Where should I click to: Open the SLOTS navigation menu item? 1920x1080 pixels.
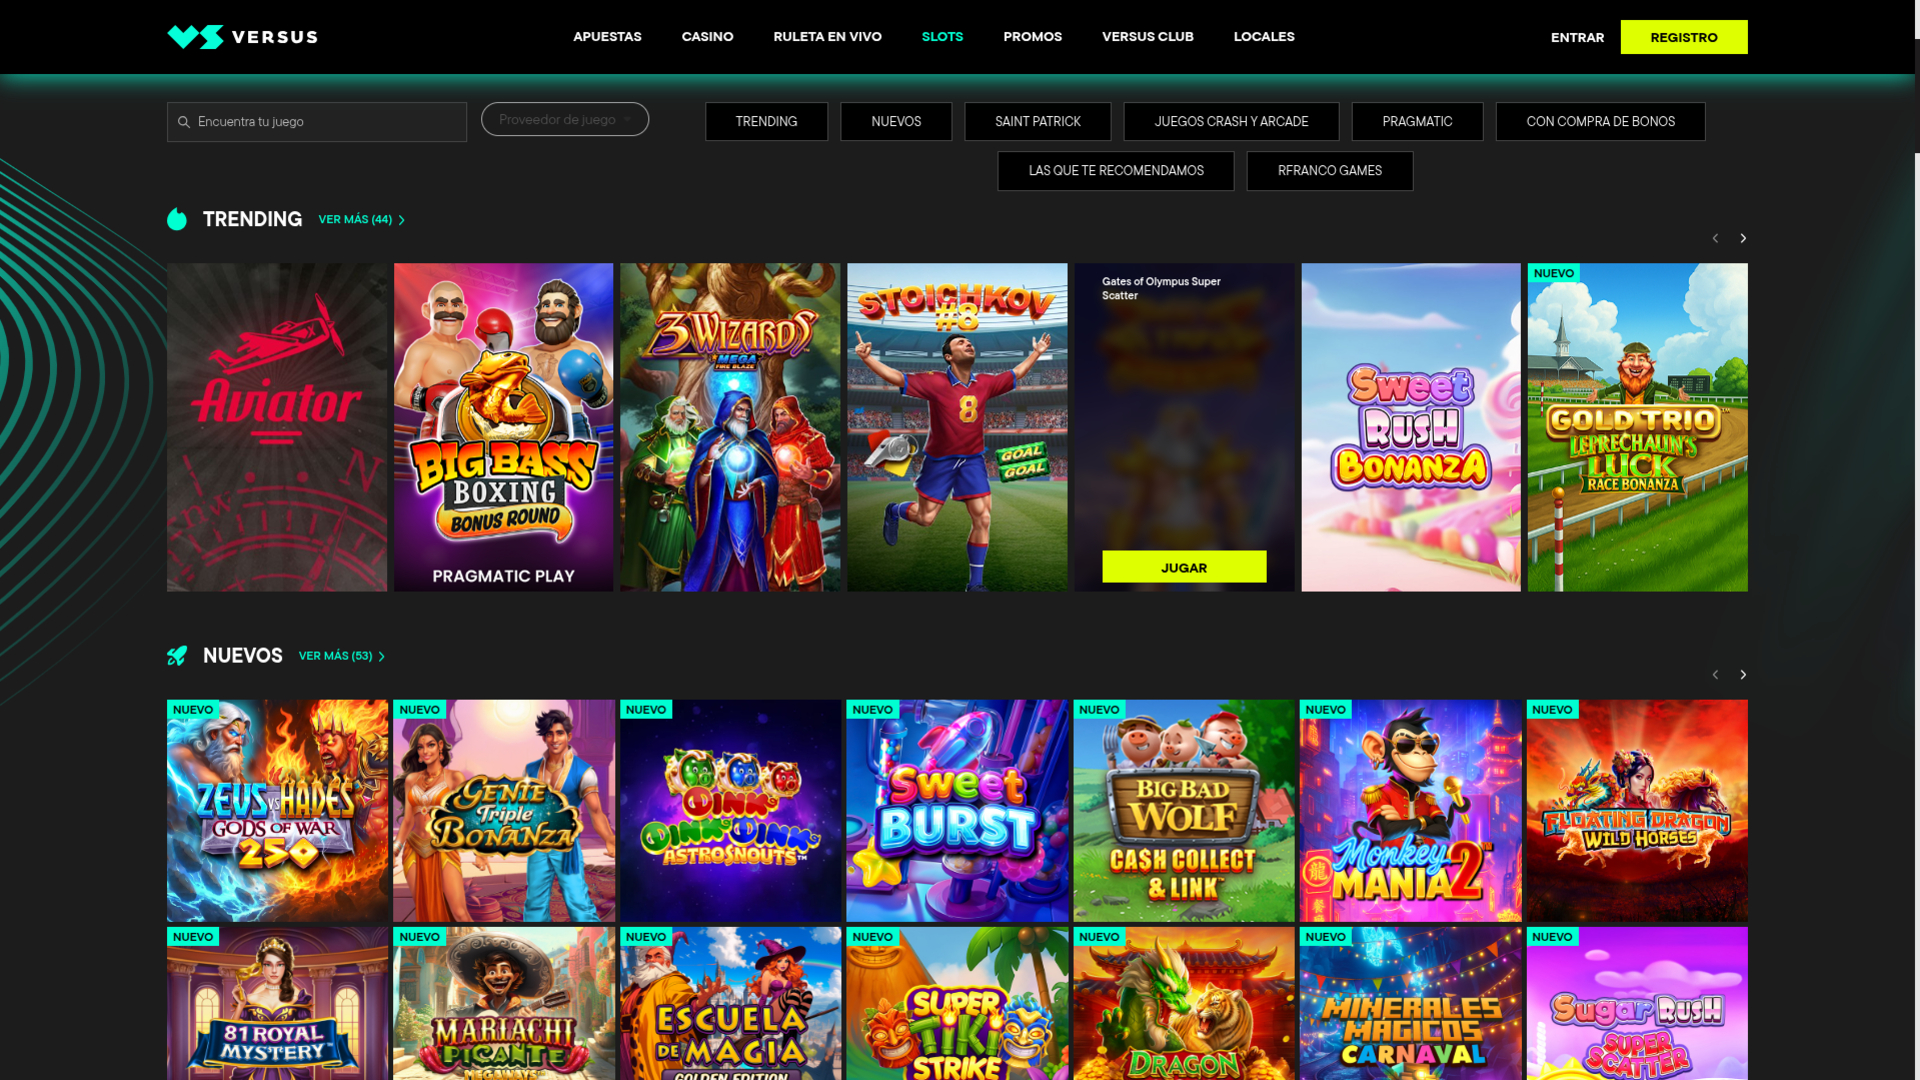click(x=941, y=36)
